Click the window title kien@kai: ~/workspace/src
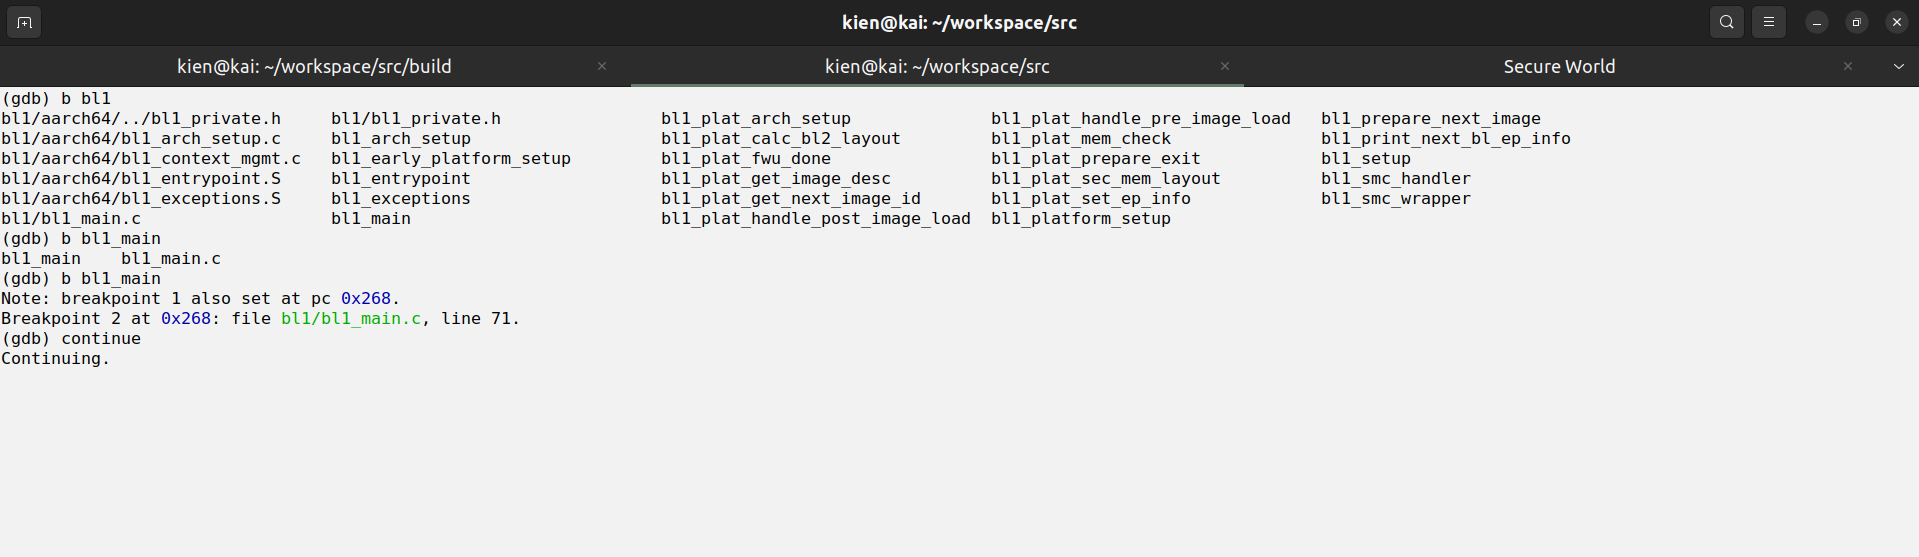Image resolution: width=1919 pixels, height=557 pixels. click(959, 22)
